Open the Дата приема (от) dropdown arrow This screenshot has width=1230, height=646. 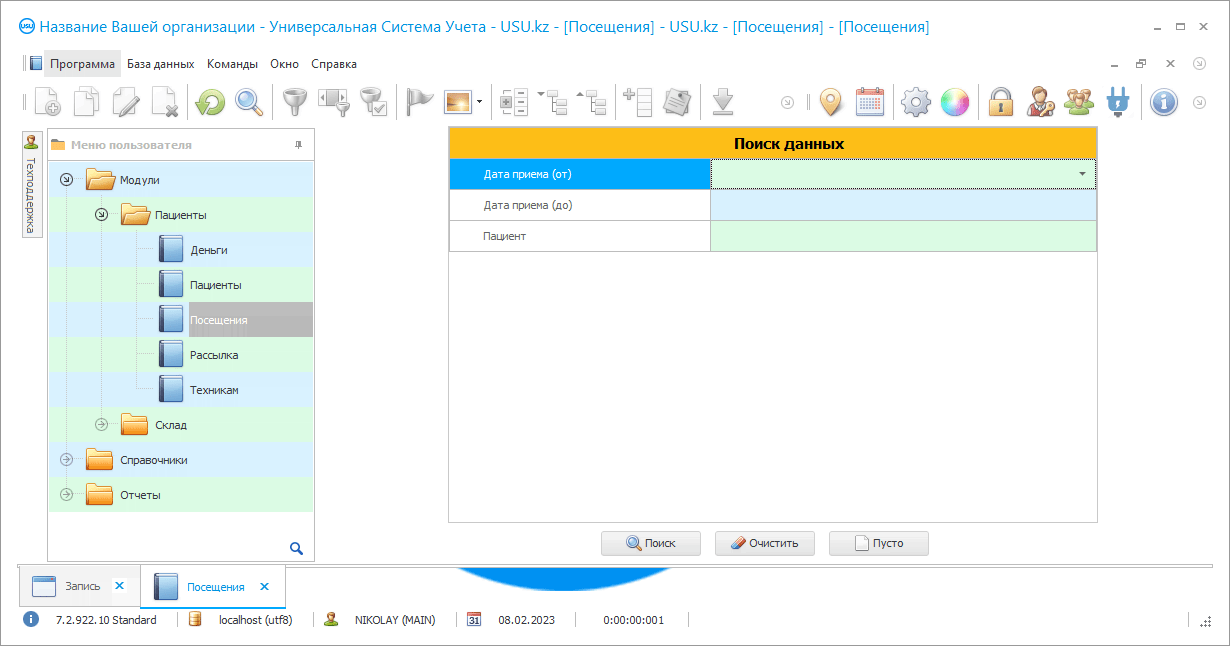pyautogui.click(x=1082, y=174)
